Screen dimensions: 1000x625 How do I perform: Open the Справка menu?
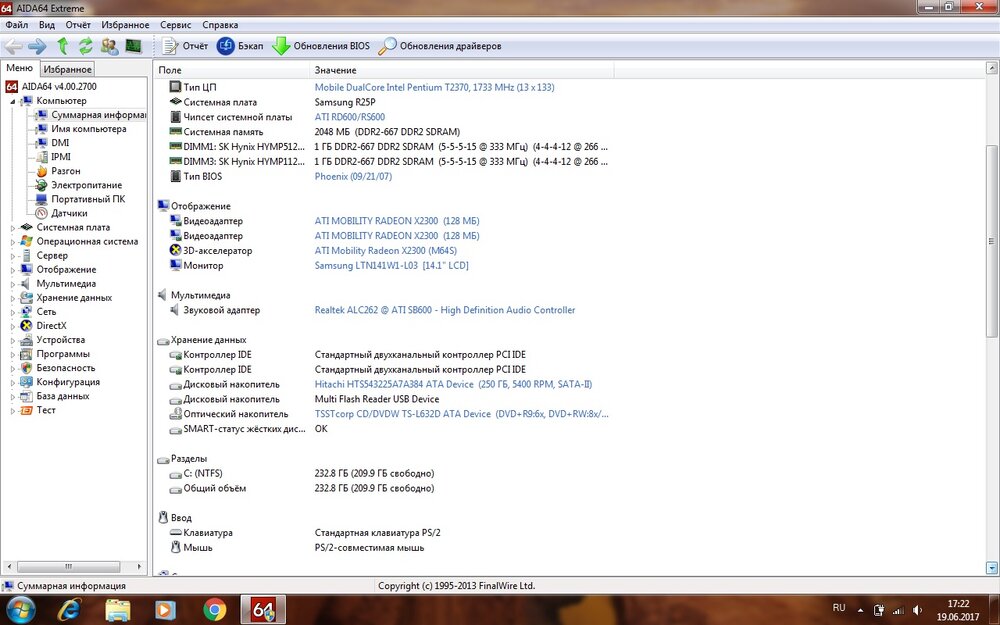click(x=220, y=25)
